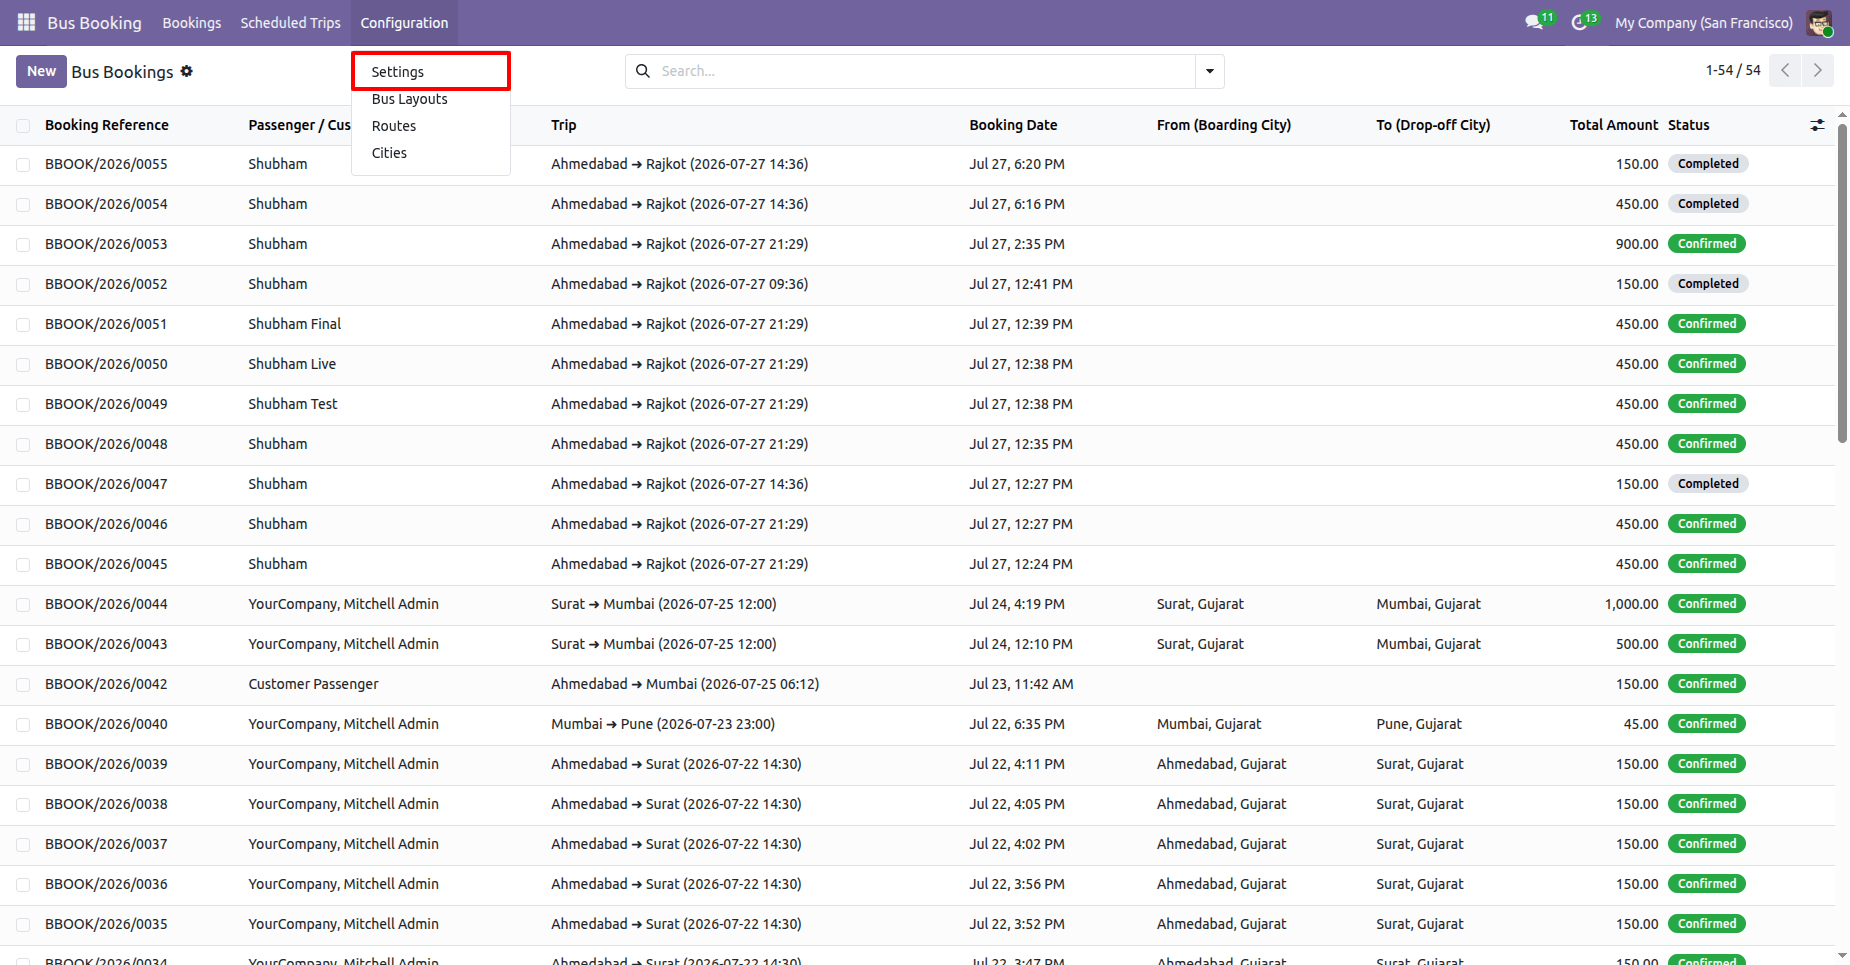
Task: Go to previous page arrow
Action: click(x=1785, y=71)
